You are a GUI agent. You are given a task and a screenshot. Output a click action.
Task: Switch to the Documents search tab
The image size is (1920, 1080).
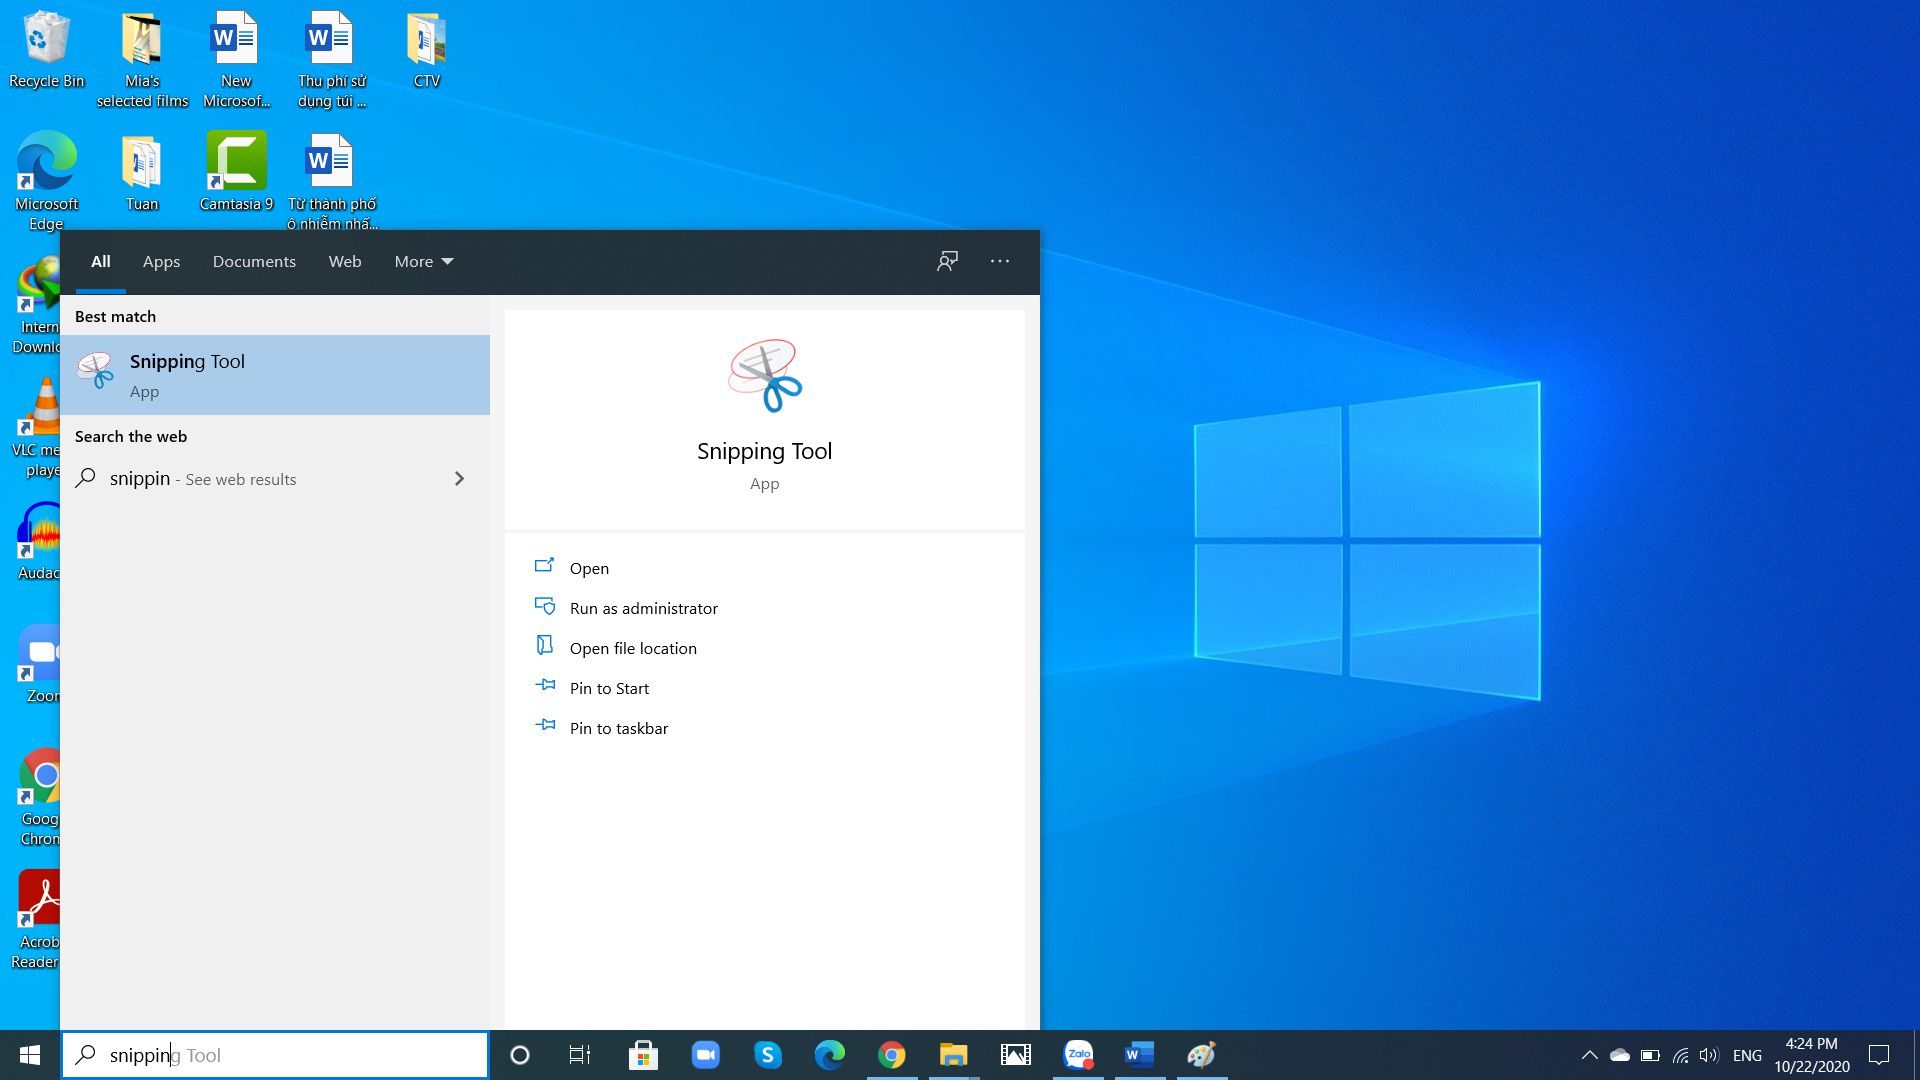(254, 261)
